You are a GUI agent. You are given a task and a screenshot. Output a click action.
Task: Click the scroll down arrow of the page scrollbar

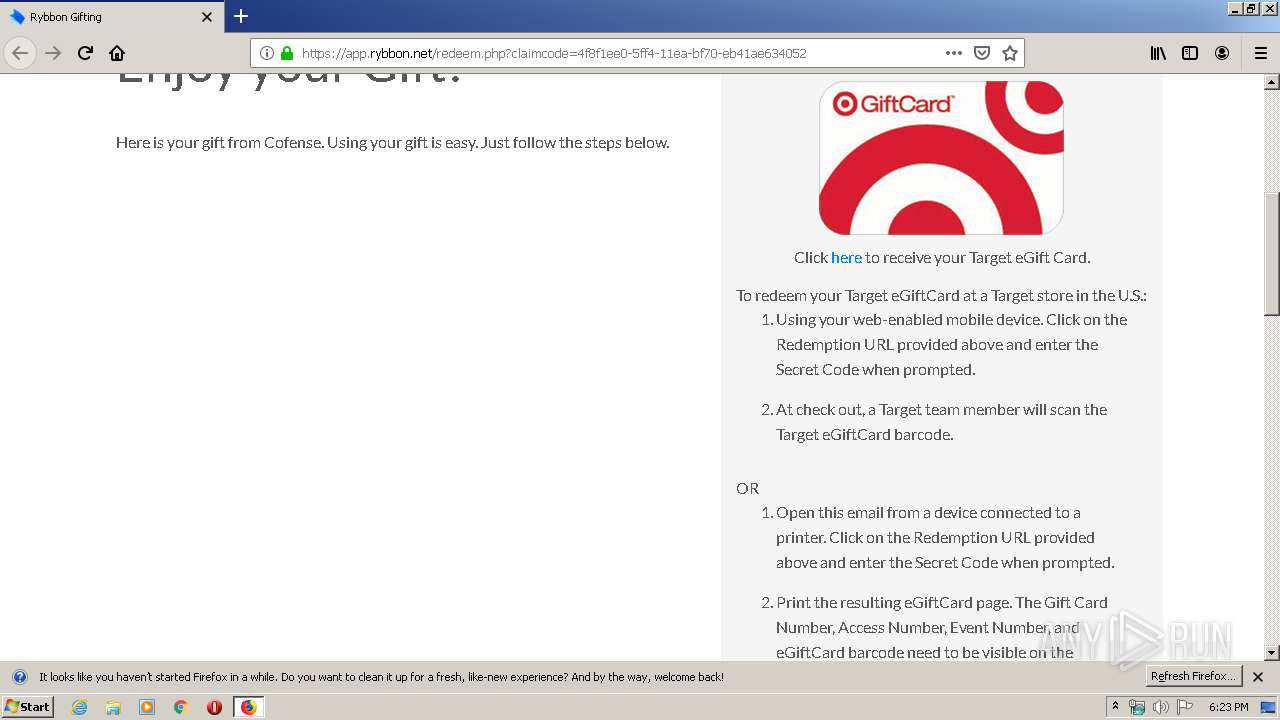click(1272, 653)
